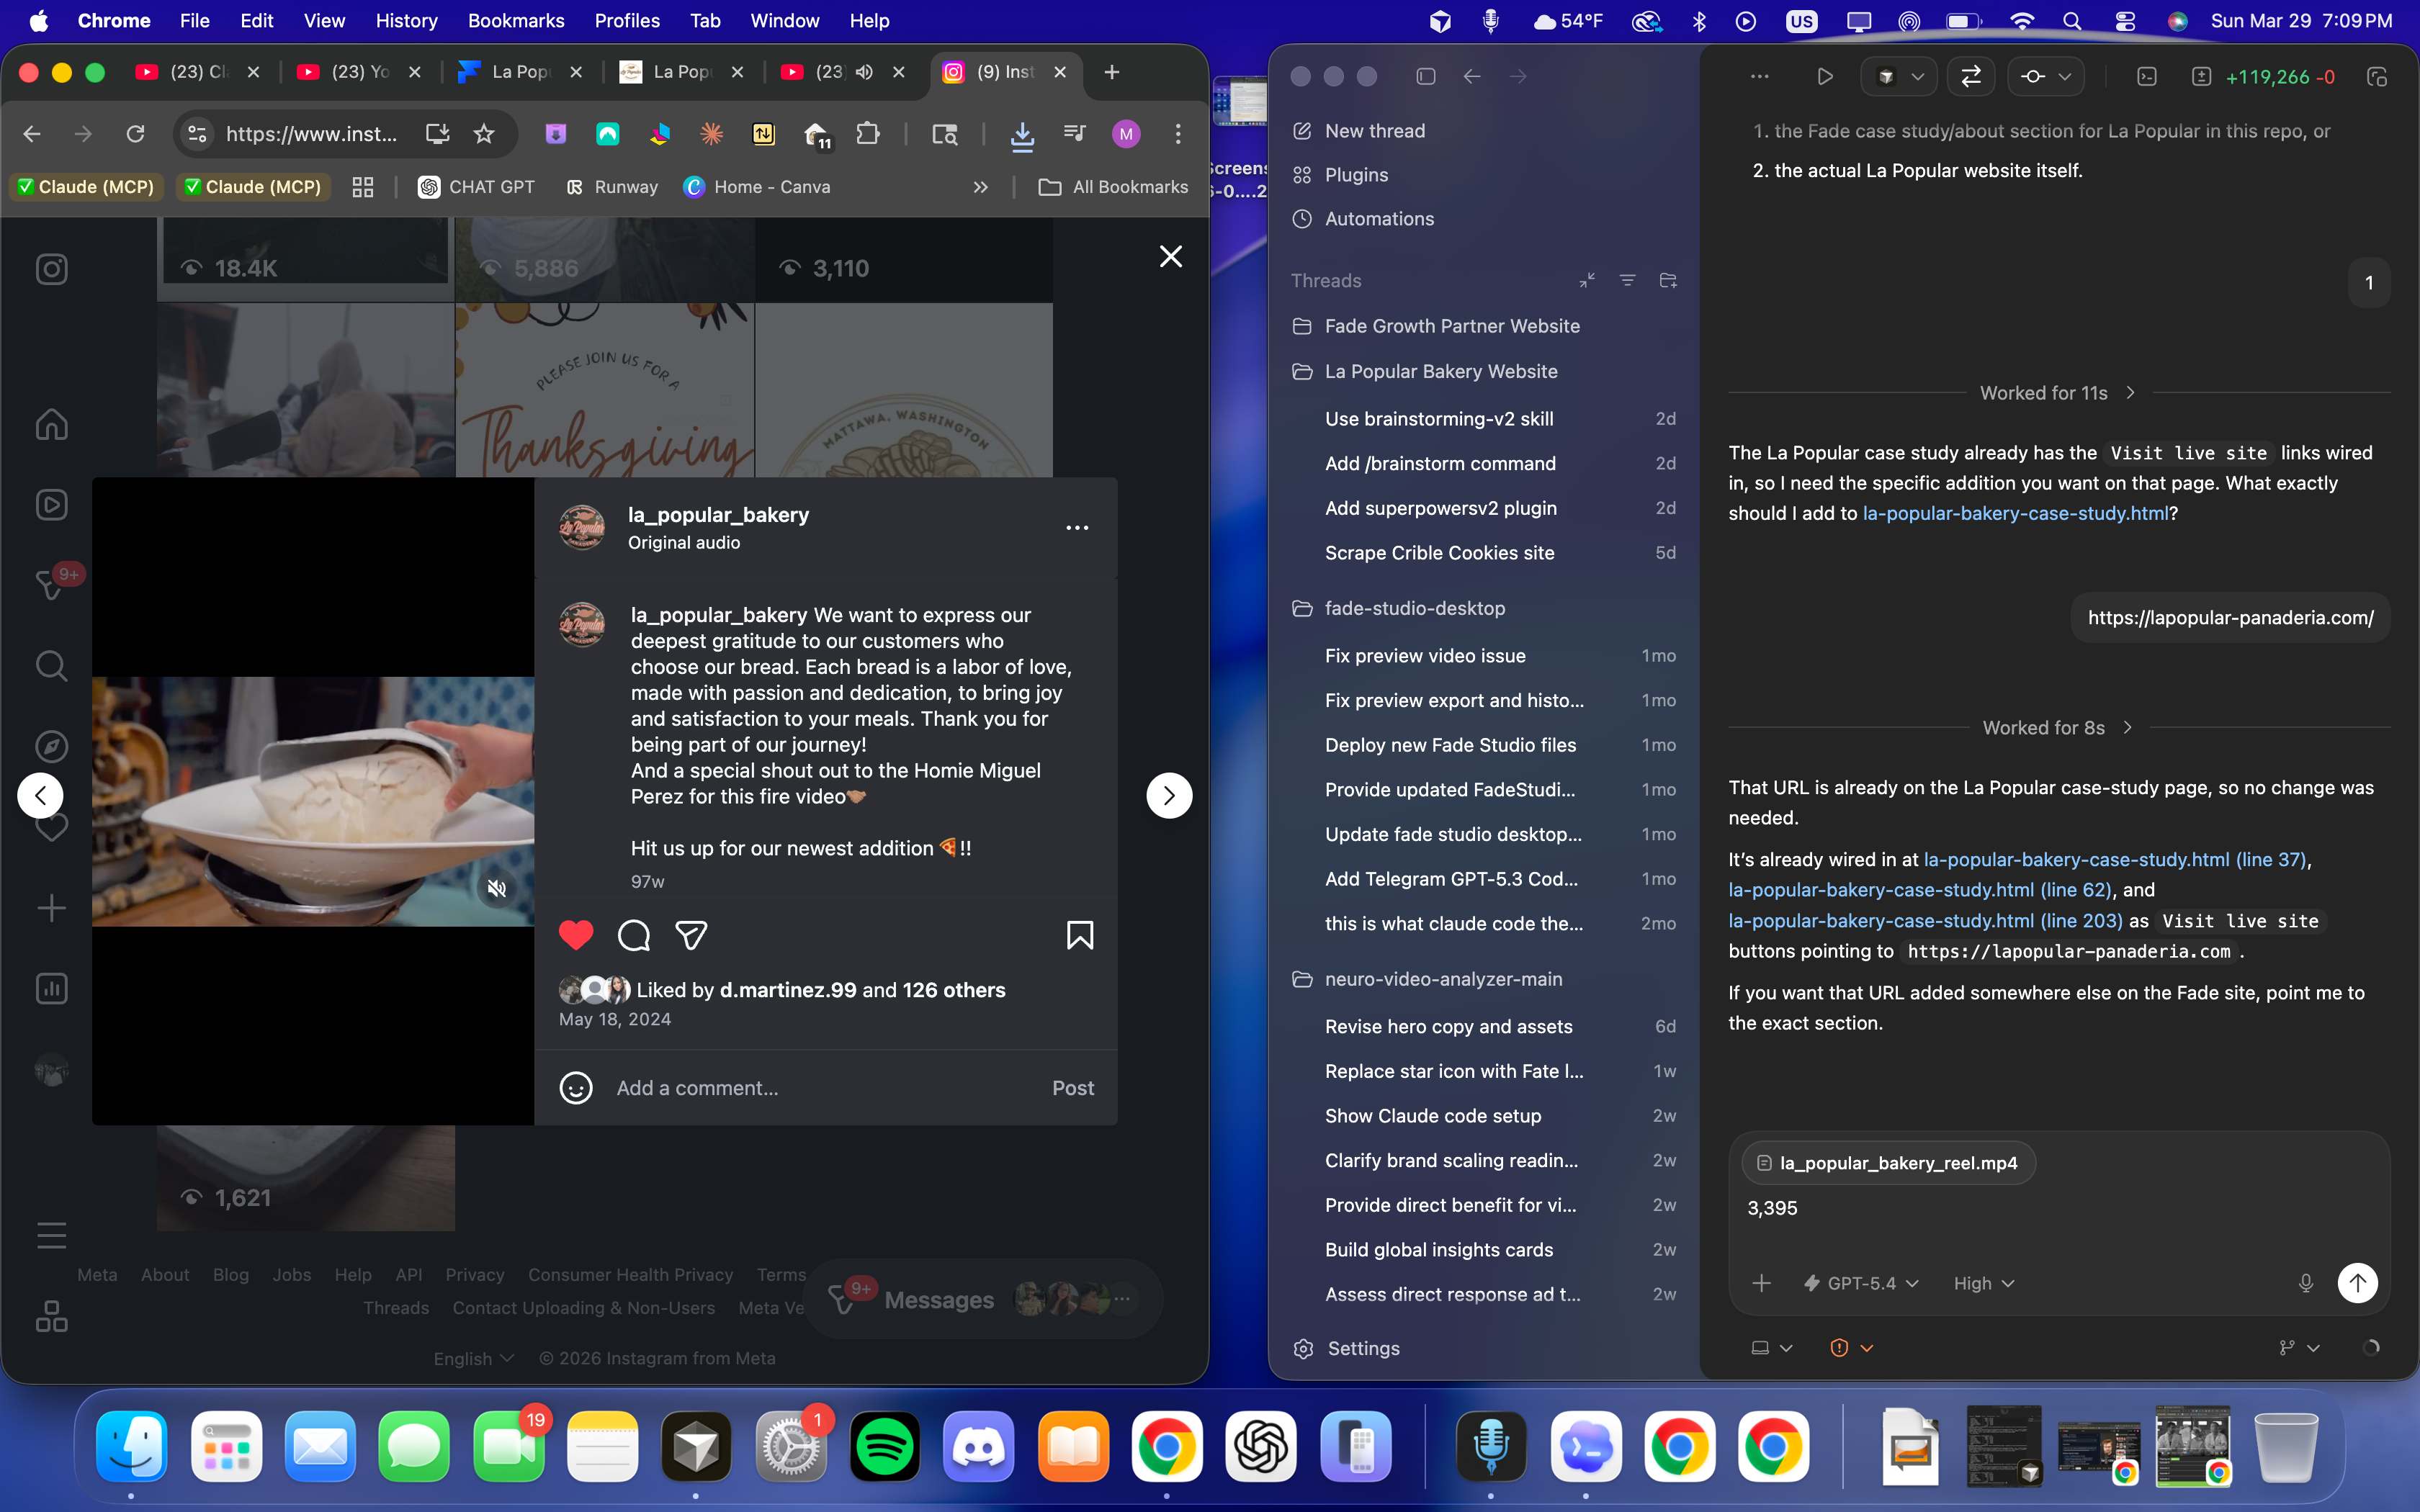
Task: Go to the next post with the right arrow
Action: click(x=1168, y=796)
